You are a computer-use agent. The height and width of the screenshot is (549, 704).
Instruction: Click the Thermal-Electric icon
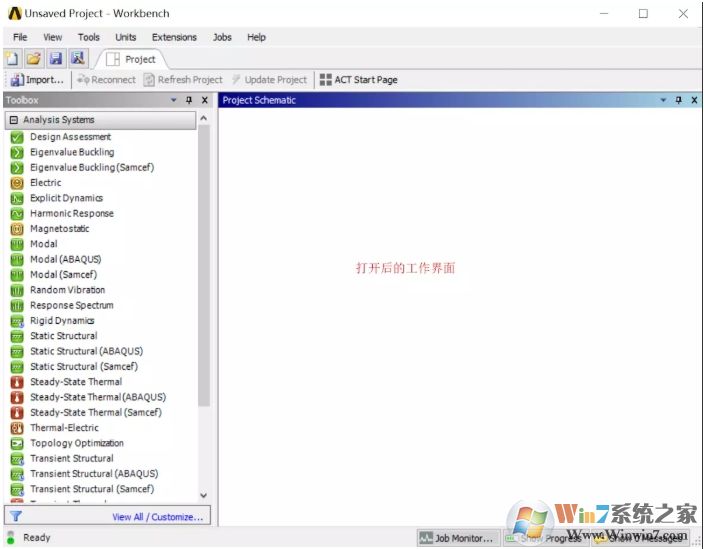pyautogui.click(x=17, y=428)
